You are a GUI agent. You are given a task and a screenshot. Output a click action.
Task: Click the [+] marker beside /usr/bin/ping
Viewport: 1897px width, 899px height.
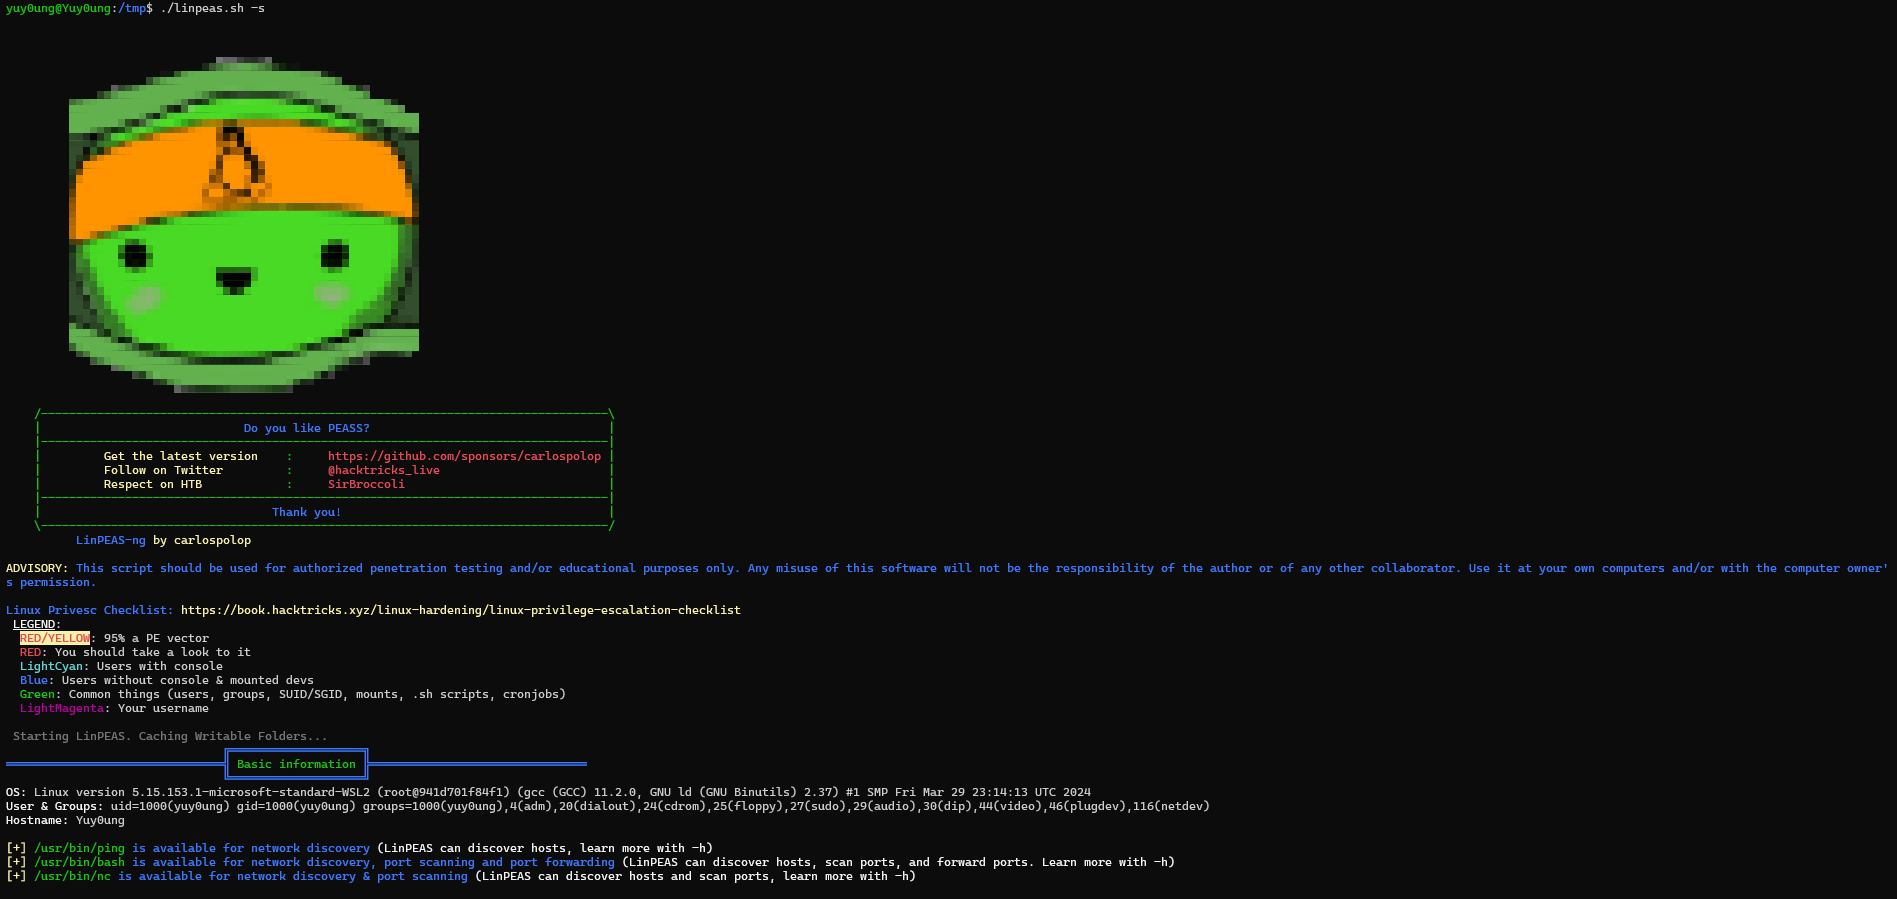pyautogui.click(x=16, y=848)
